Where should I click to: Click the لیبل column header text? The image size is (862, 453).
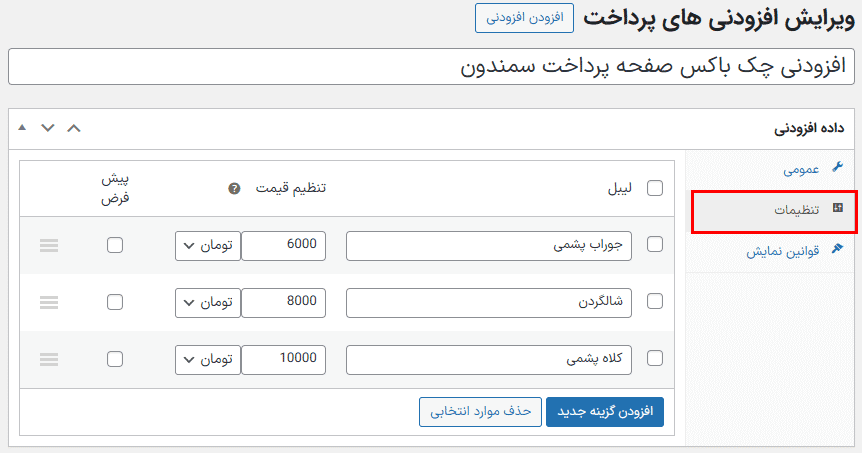pyautogui.click(x=620, y=189)
